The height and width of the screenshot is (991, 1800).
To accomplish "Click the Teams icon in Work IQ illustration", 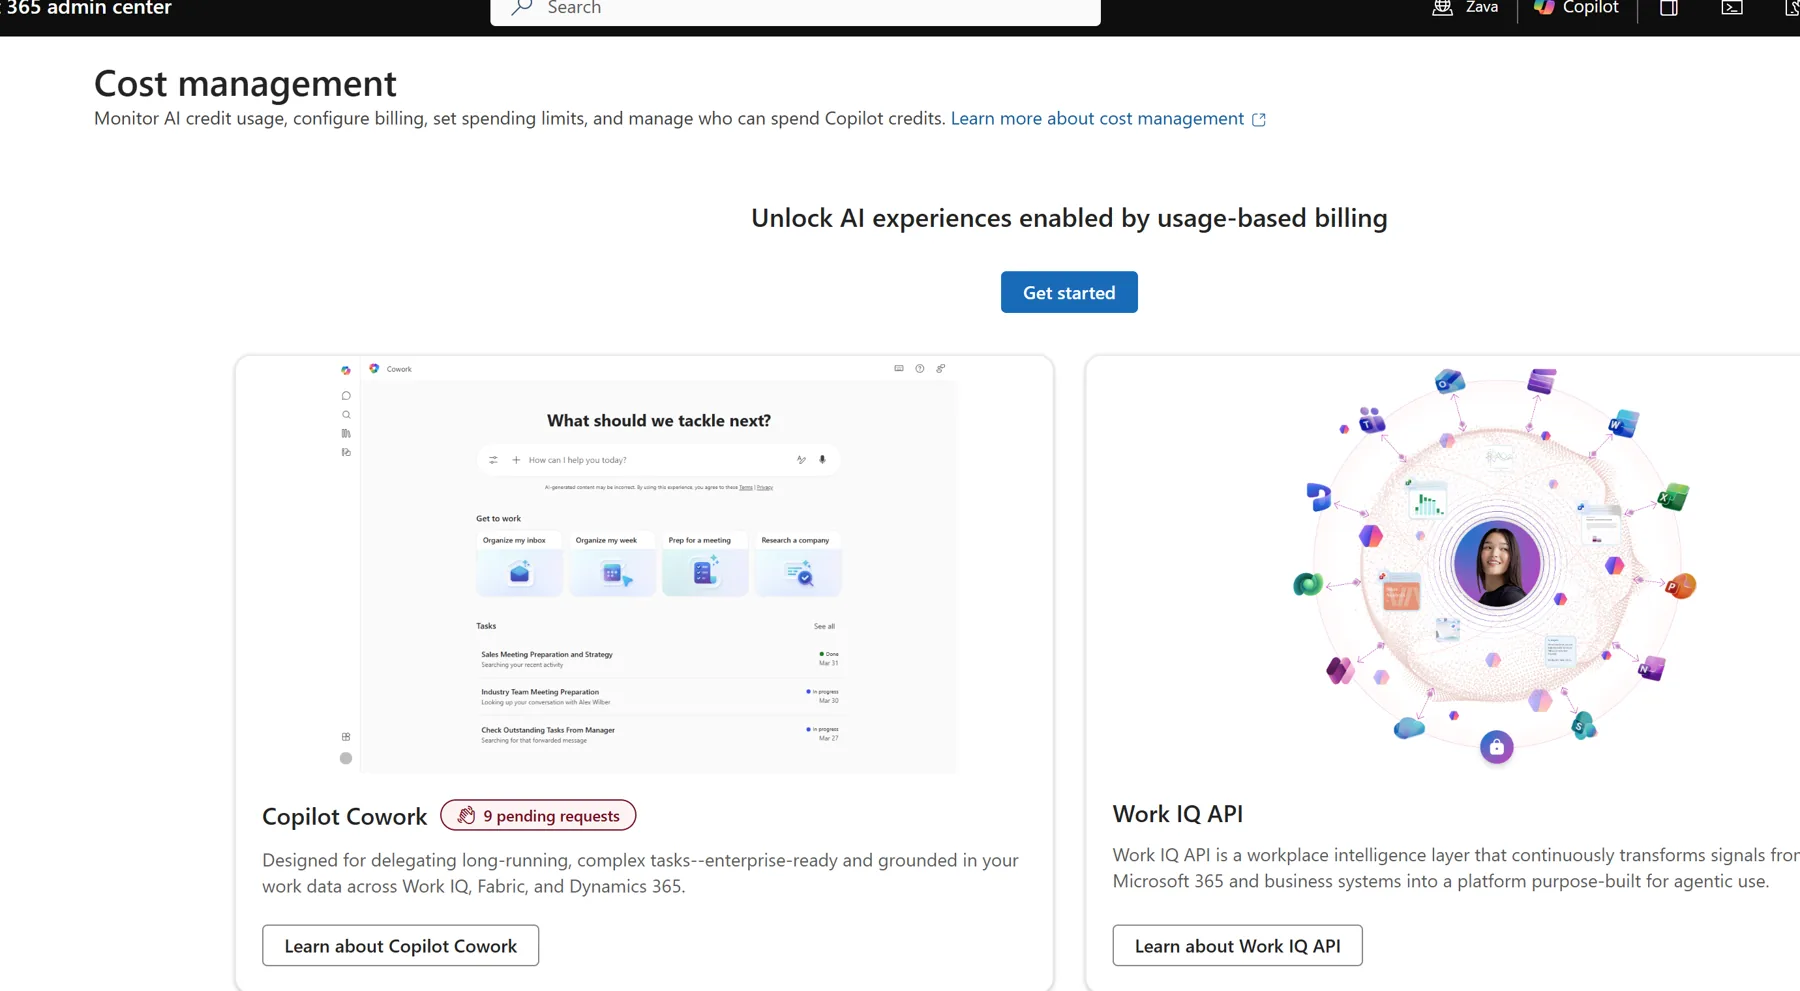I will 1371,420.
